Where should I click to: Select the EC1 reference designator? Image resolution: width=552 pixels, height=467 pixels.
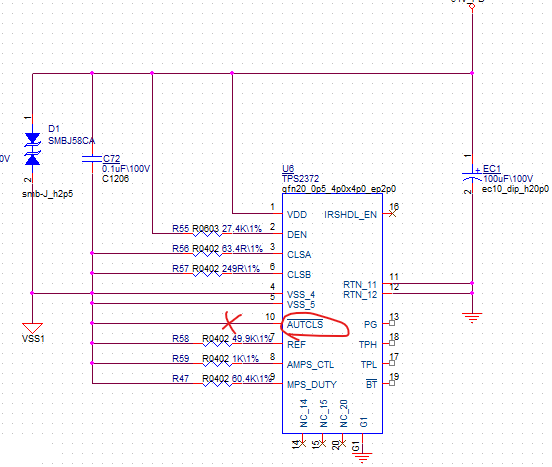coord(492,169)
